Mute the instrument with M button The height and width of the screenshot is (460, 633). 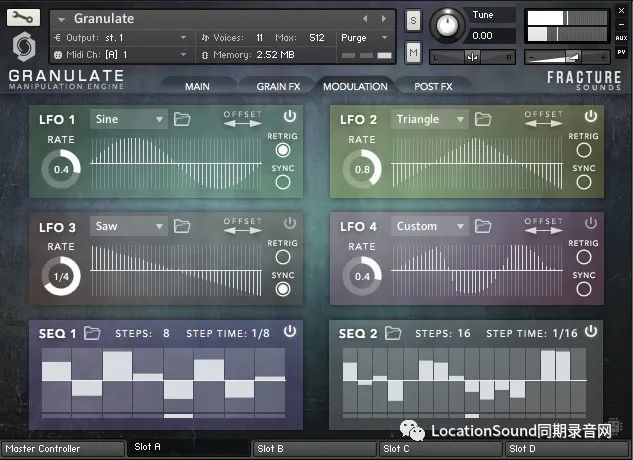pos(413,53)
